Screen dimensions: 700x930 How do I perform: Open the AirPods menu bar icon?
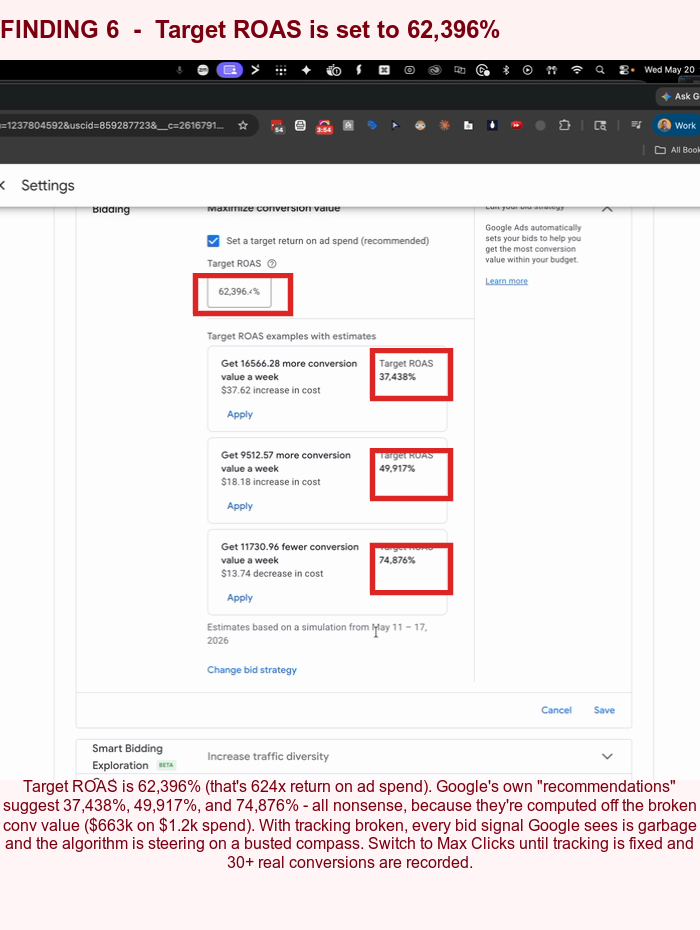552,70
